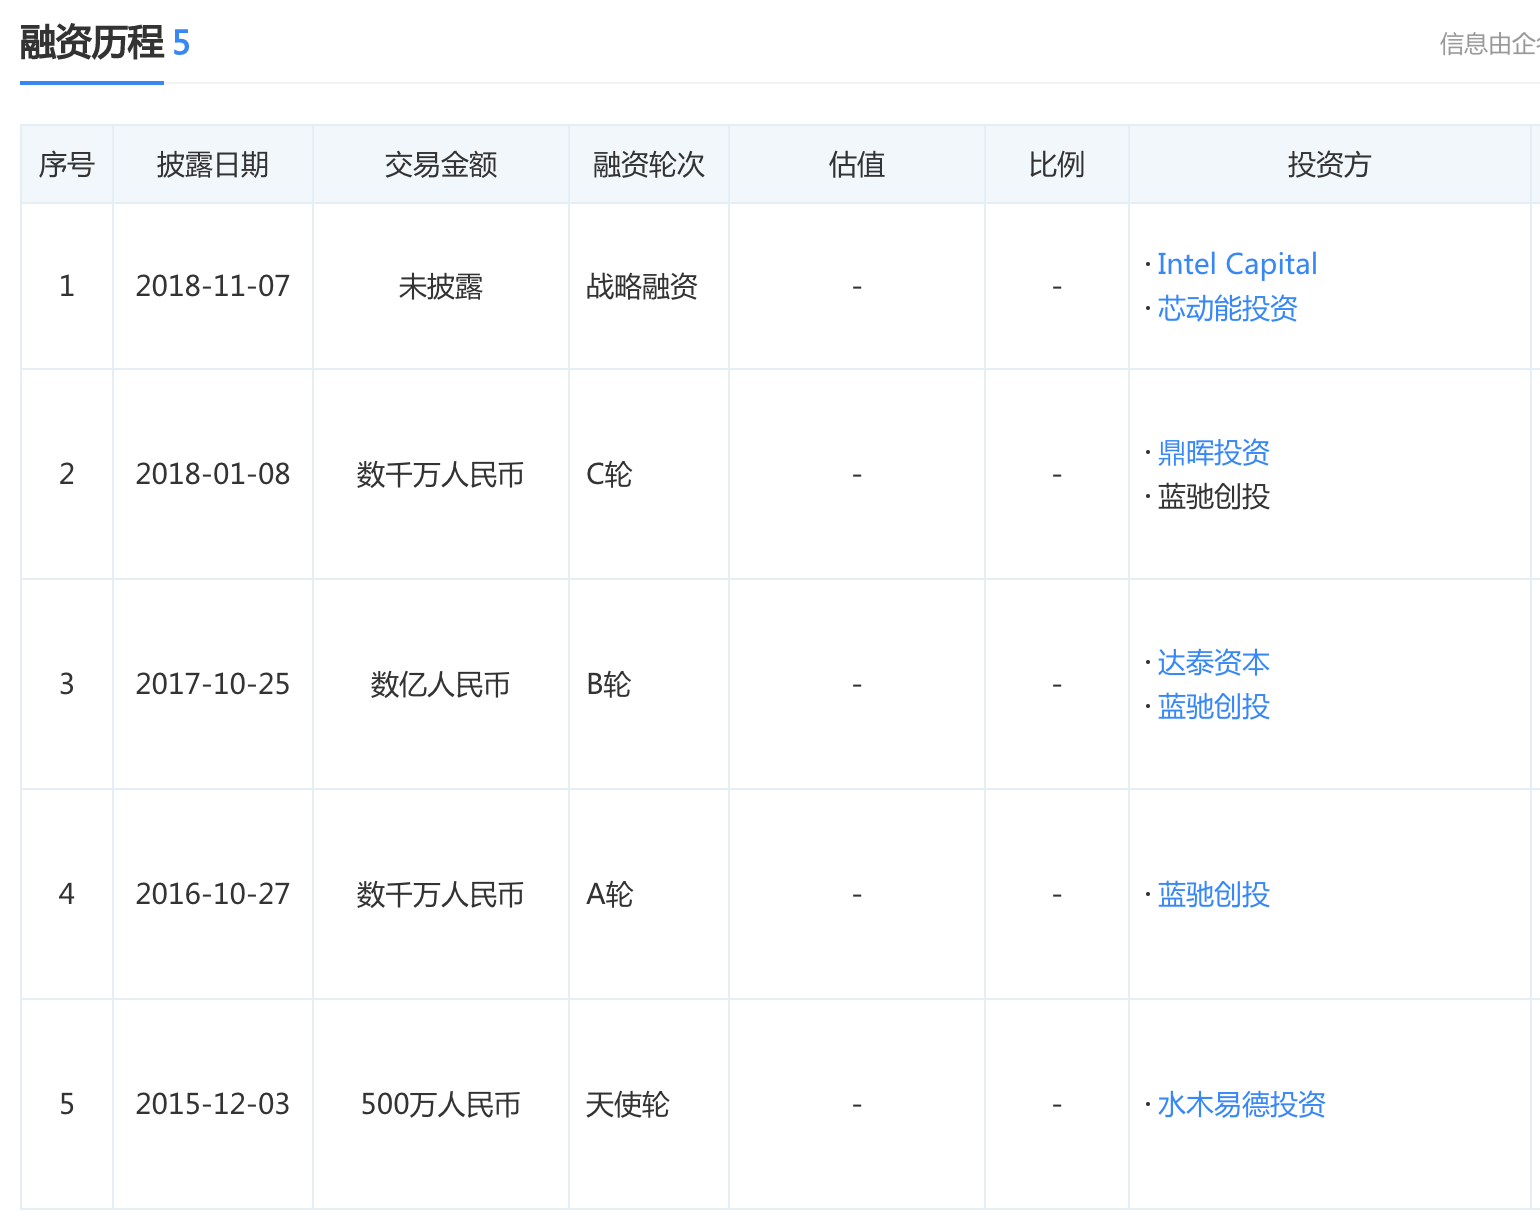Viewport: 1540px width, 1228px height.
Task: Open the Intel Capital investor link
Action: [x=1237, y=264]
